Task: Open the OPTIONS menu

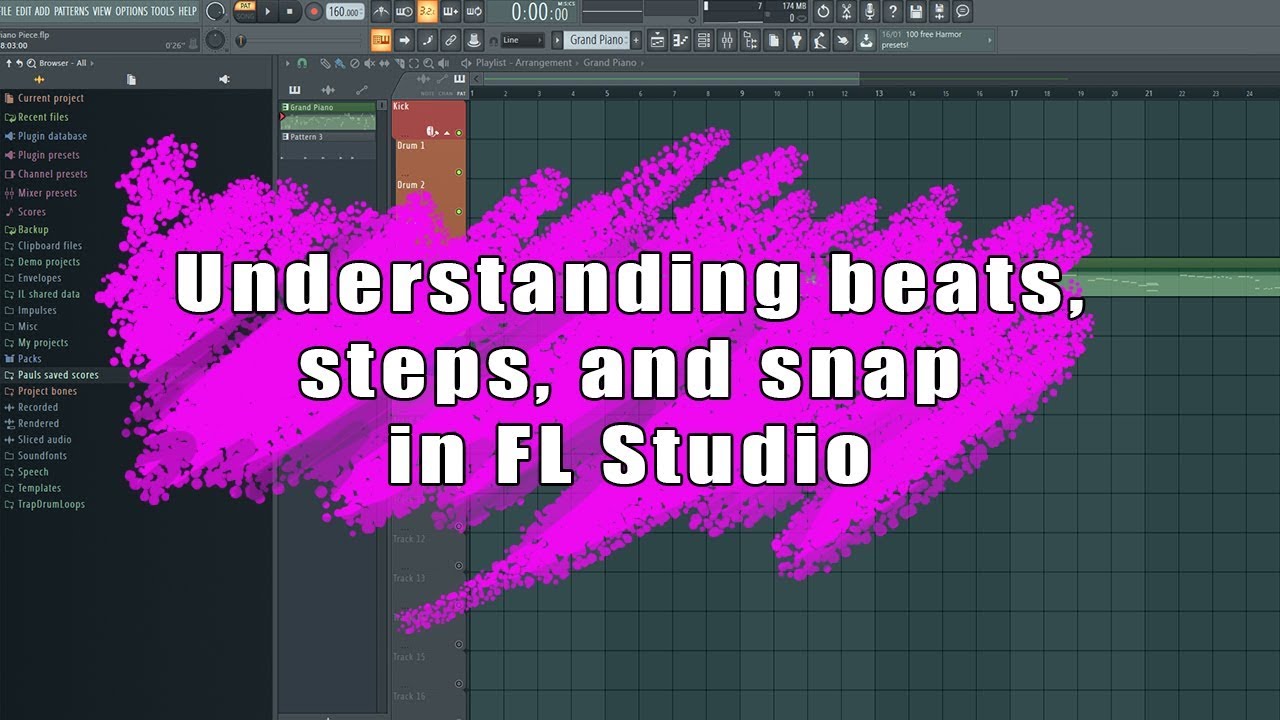Action: pos(131,11)
